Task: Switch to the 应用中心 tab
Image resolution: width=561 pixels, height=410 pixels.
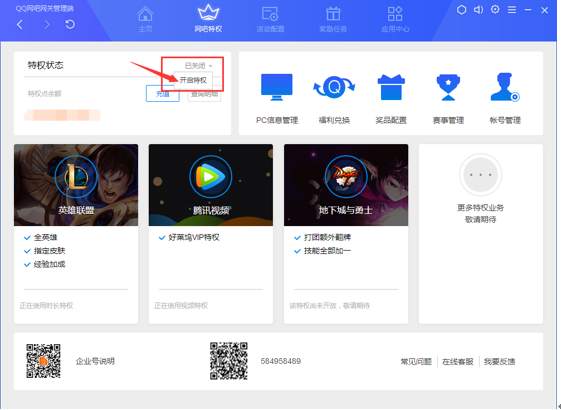Action: point(395,19)
